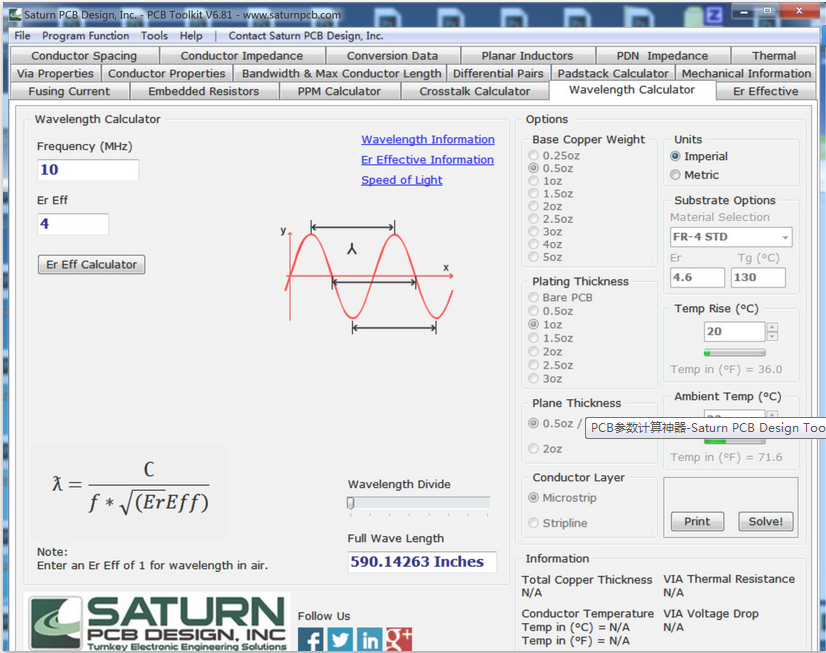Switch to Fusing Current tab
Screen dimensions: 826x653
click(69, 91)
